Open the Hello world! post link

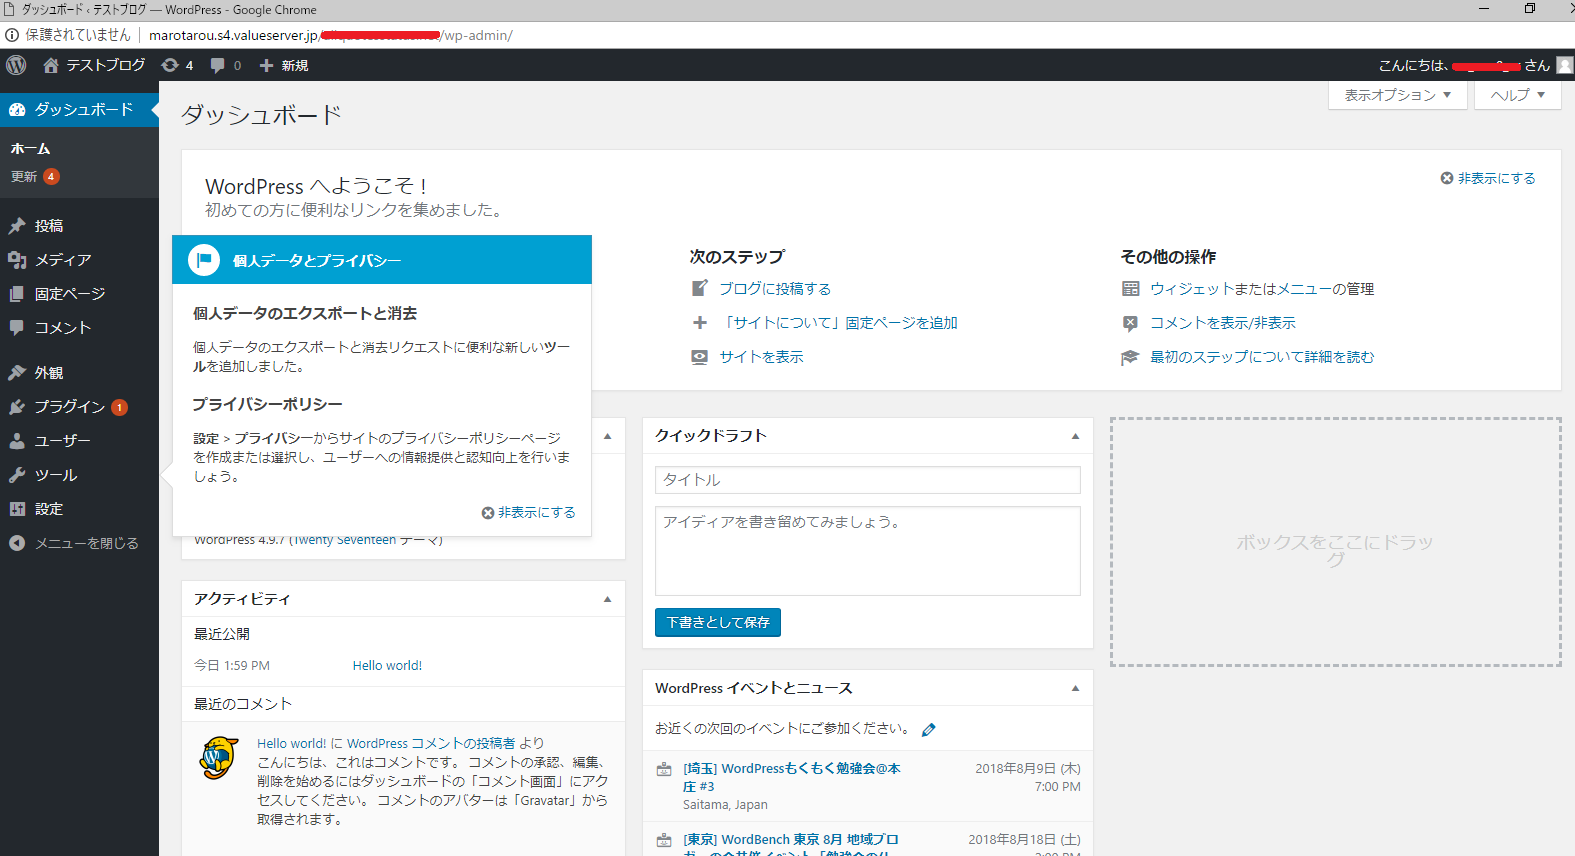coord(387,665)
